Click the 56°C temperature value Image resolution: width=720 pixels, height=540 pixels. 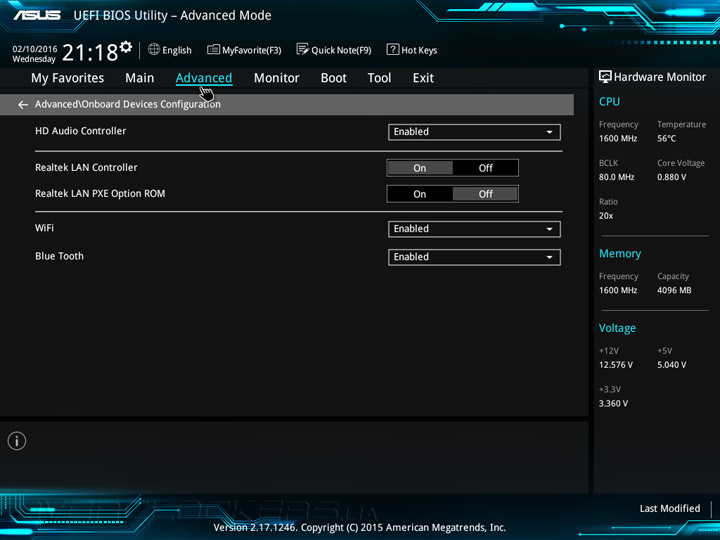tap(666, 139)
